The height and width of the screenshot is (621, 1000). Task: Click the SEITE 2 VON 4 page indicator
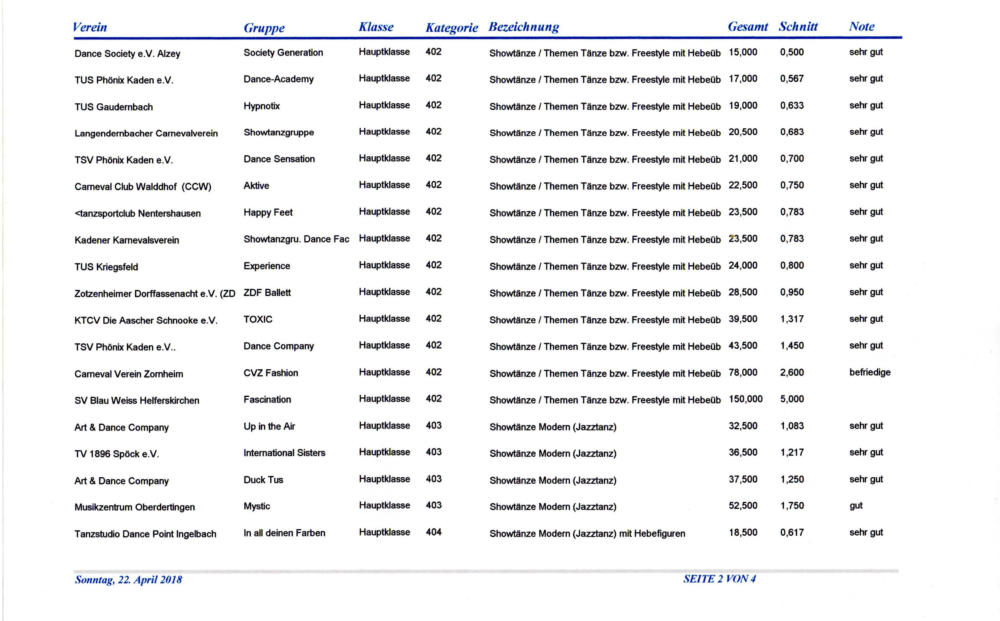719,579
